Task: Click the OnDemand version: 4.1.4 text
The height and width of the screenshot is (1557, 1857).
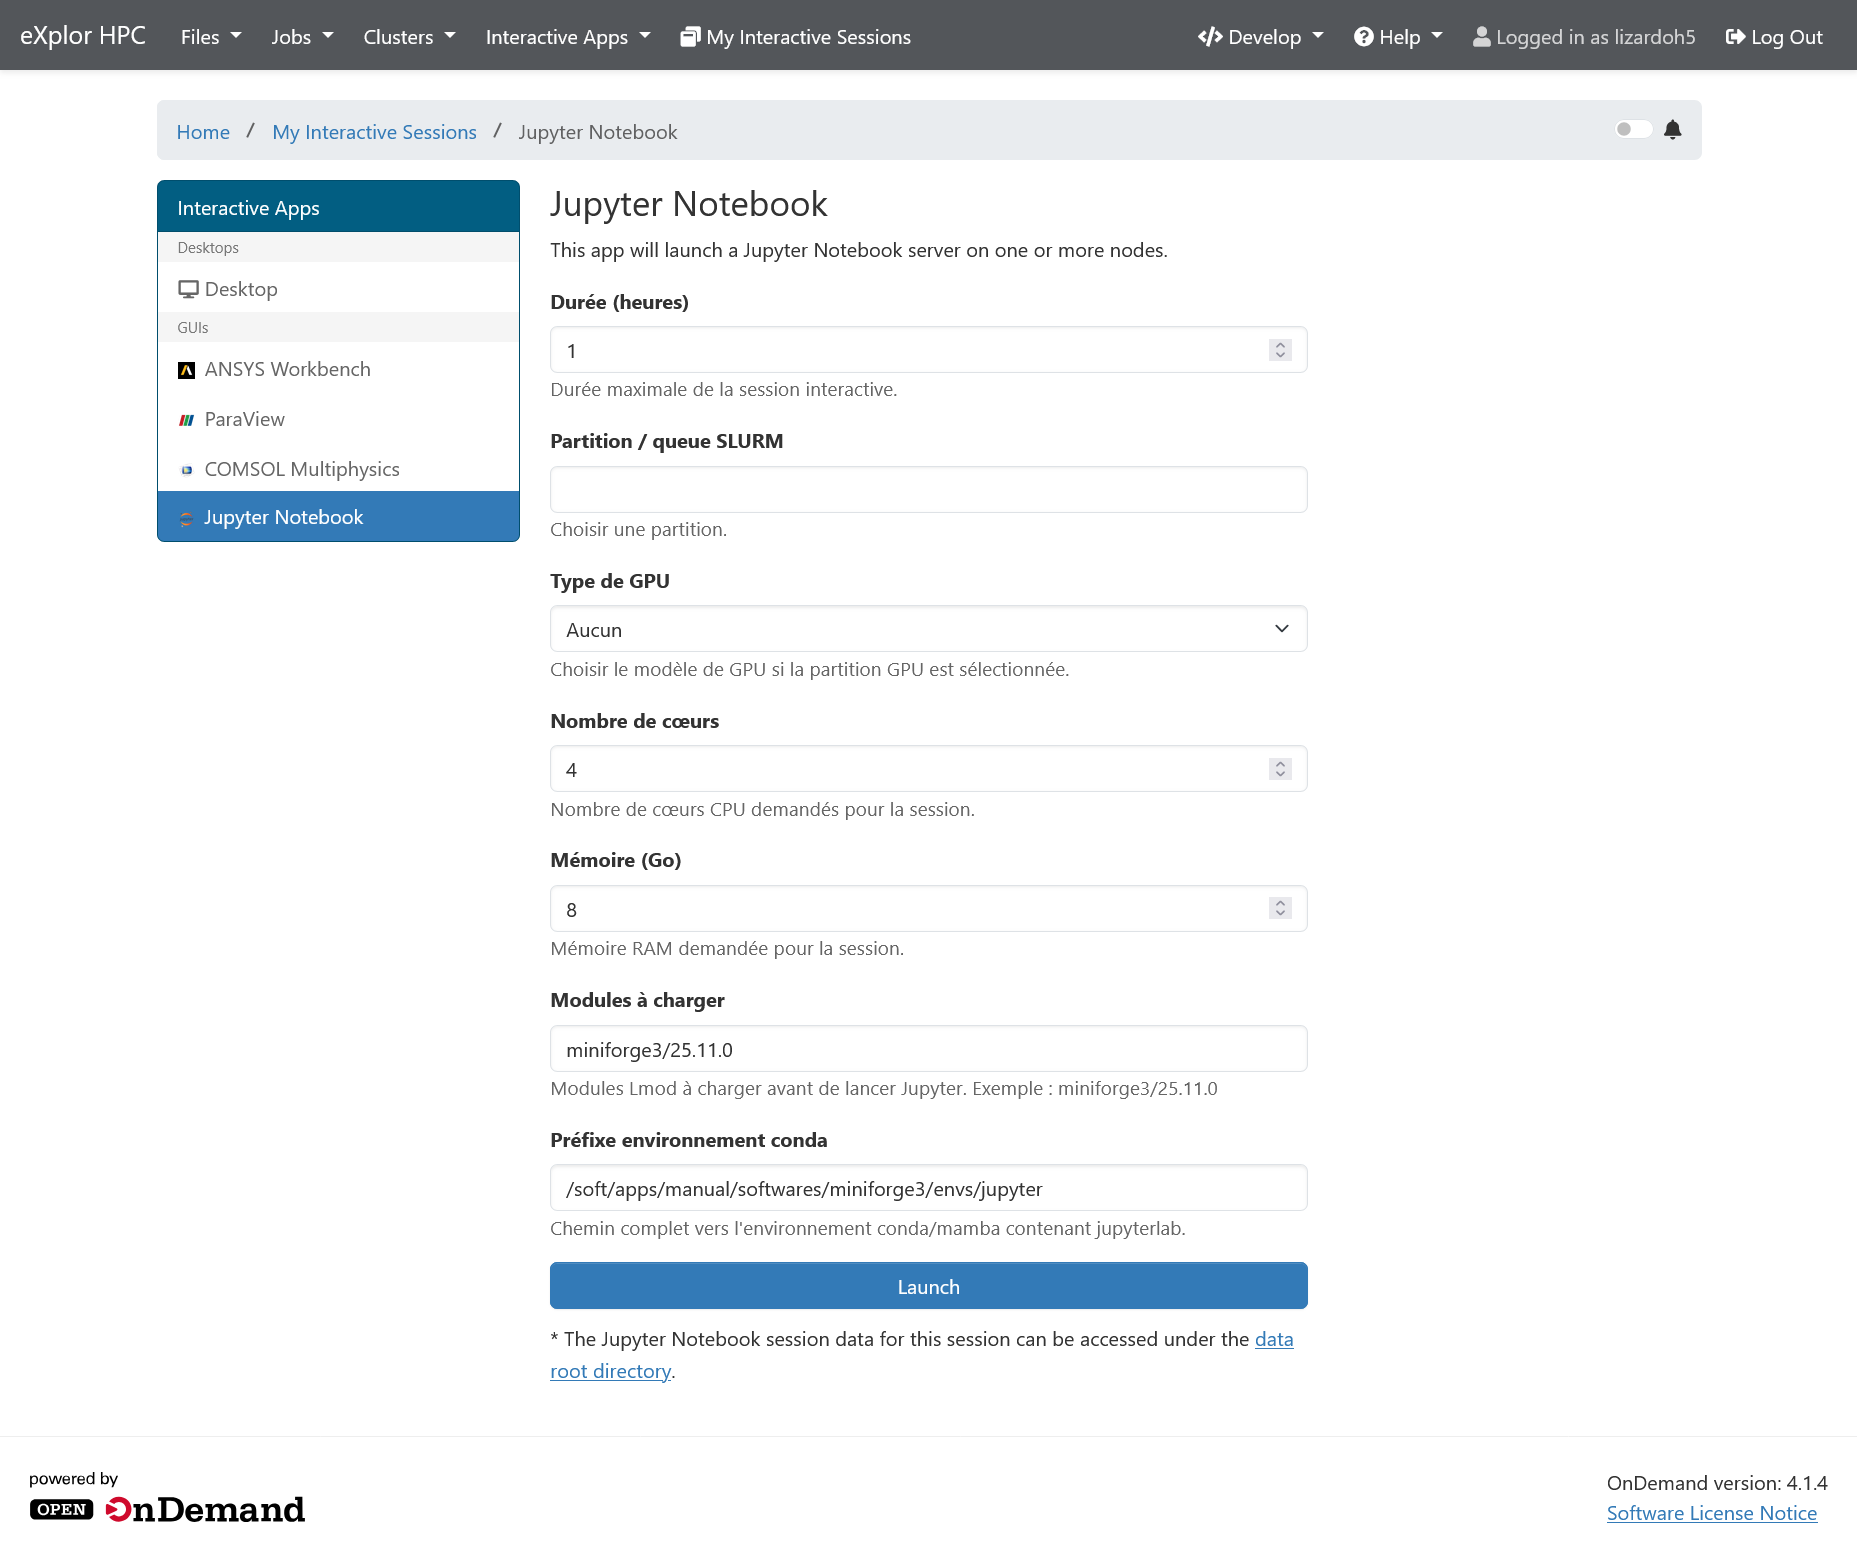Action: 1716,1483
